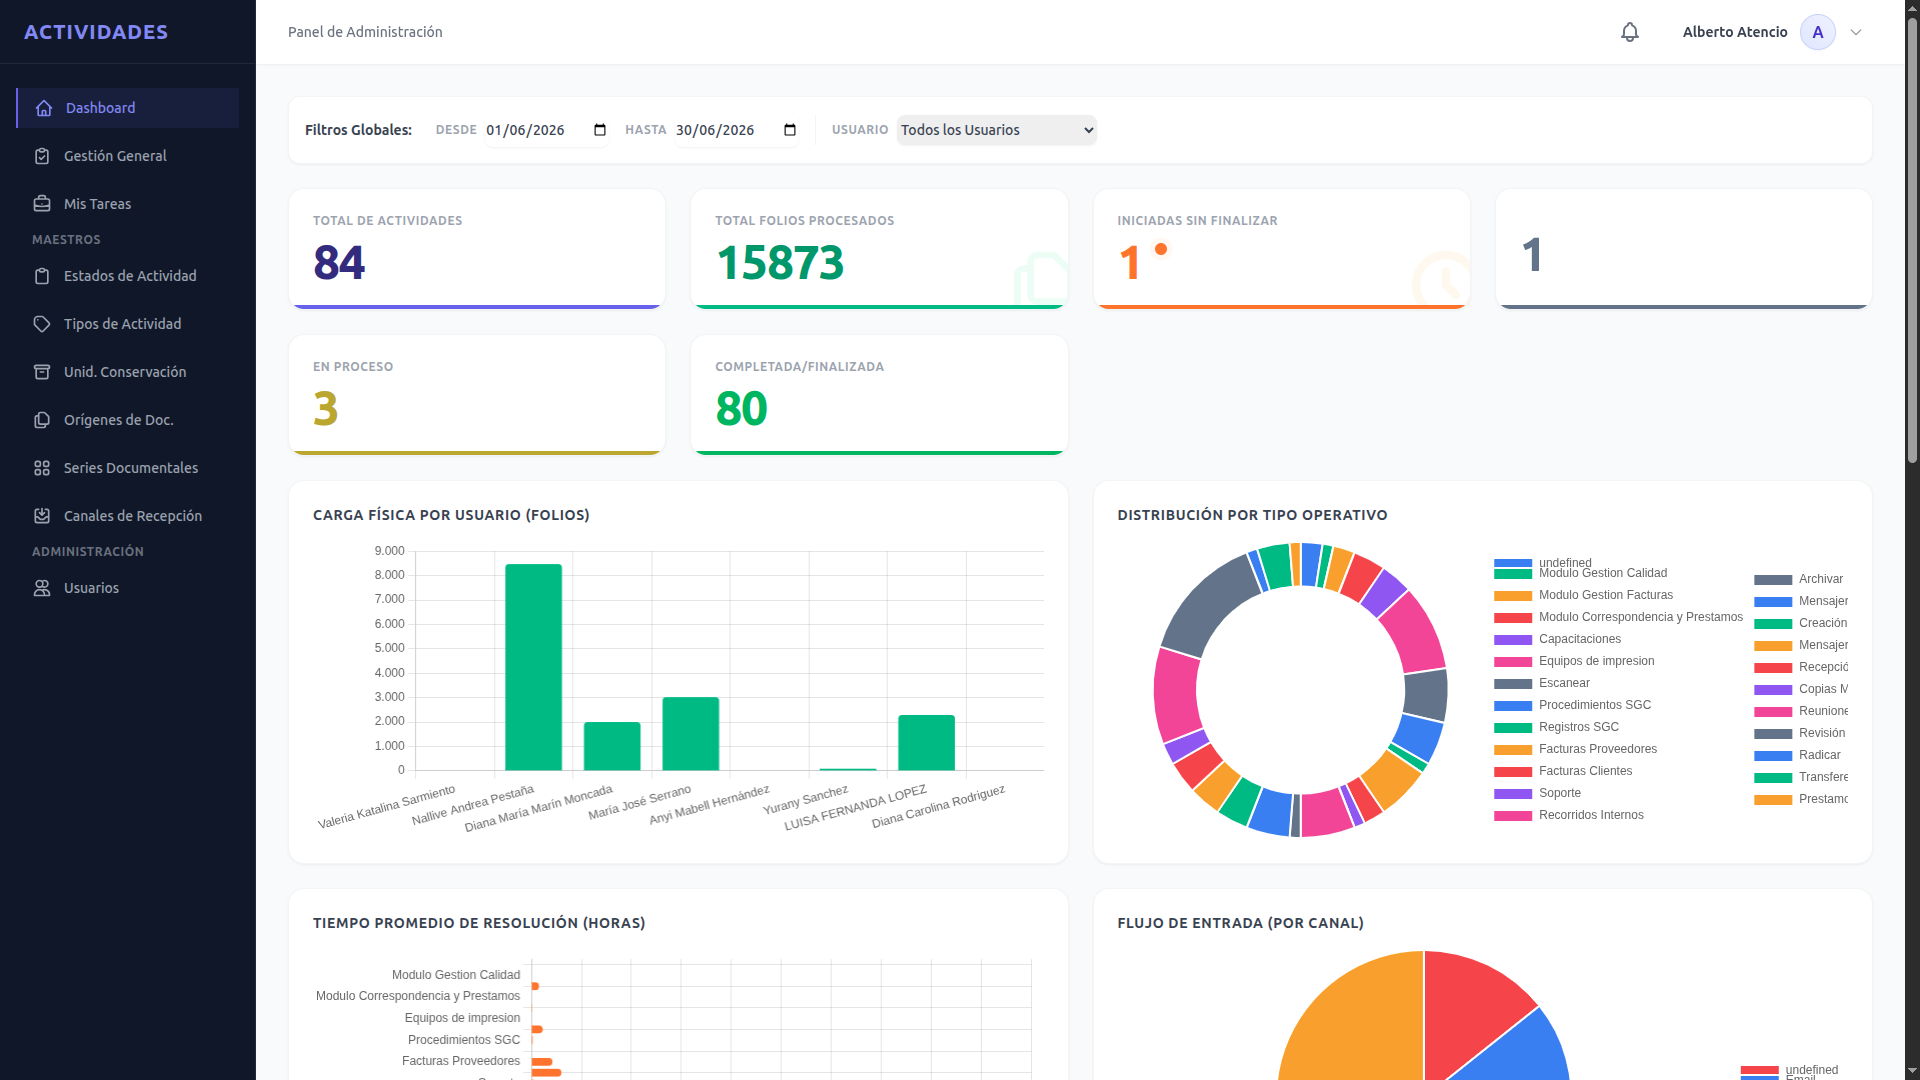The width and height of the screenshot is (1920, 1080).
Task: Click the DESDE date field 01/06/2026
Action: (547, 130)
